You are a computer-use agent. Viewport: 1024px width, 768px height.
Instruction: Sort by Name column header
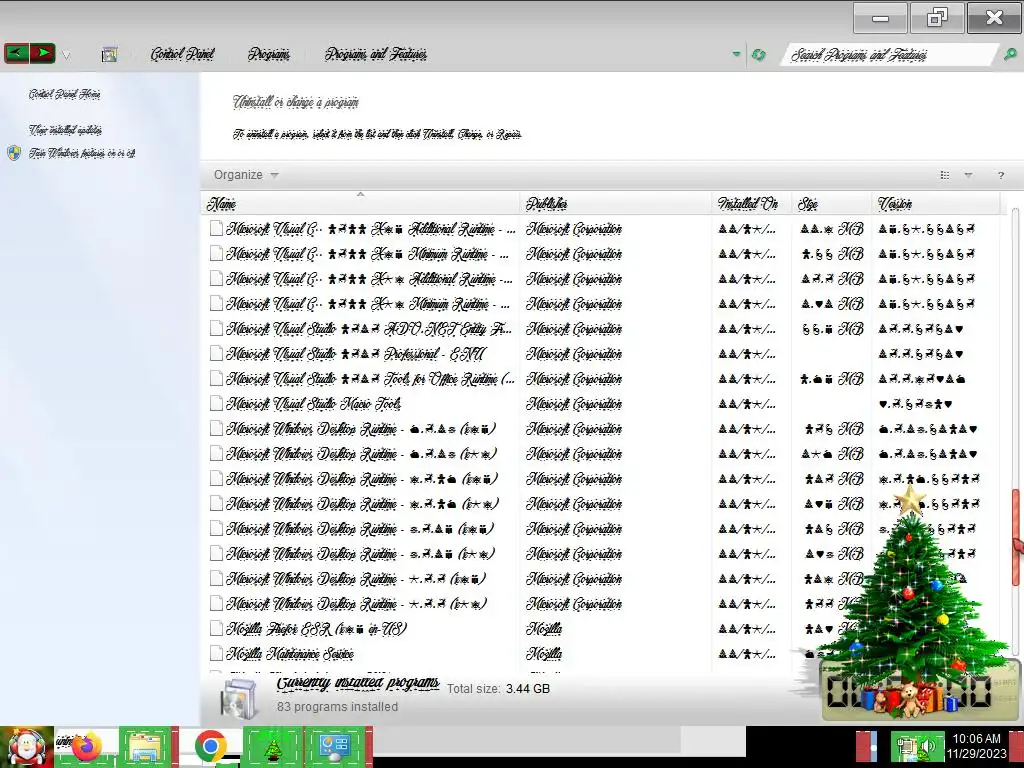(x=360, y=204)
